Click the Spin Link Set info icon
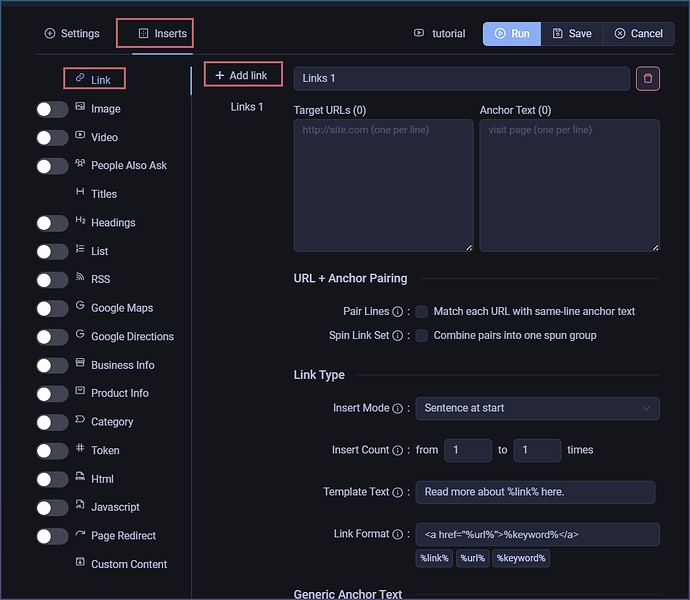 click(x=397, y=336)
